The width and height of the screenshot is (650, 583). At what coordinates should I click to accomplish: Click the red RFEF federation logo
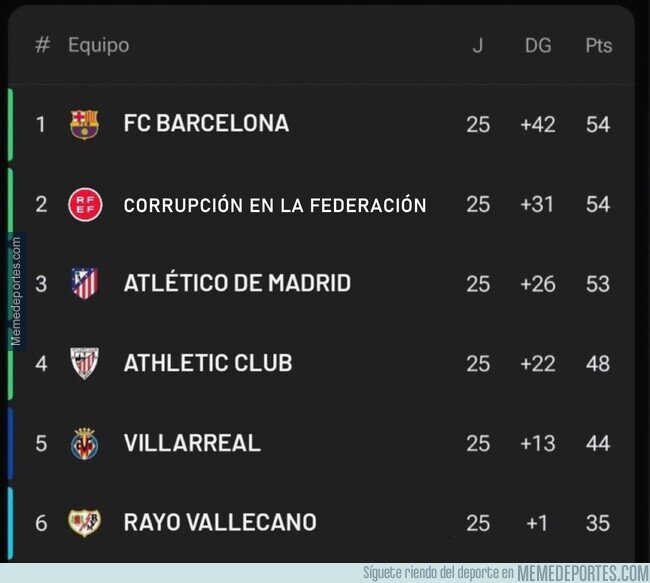[85, 204]
